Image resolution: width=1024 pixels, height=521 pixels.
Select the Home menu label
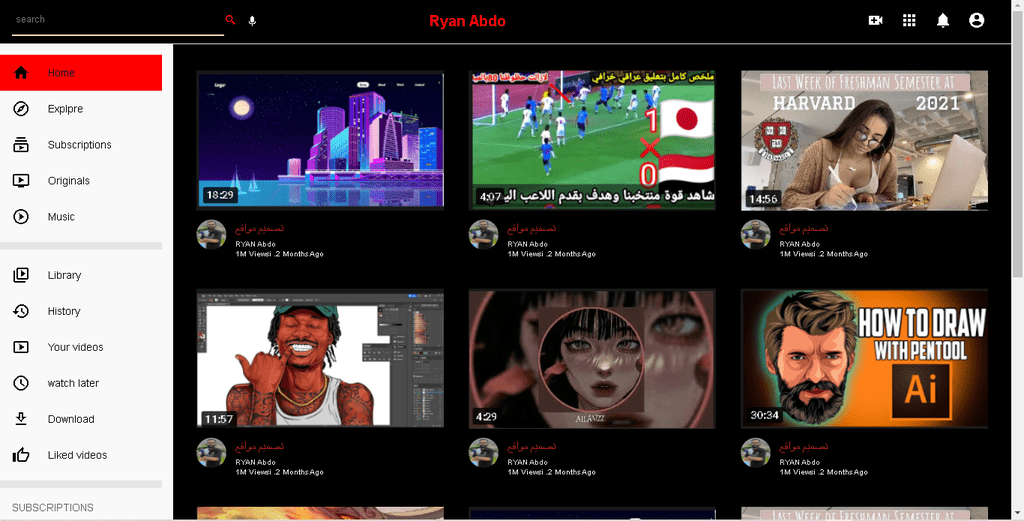point(61,73)
